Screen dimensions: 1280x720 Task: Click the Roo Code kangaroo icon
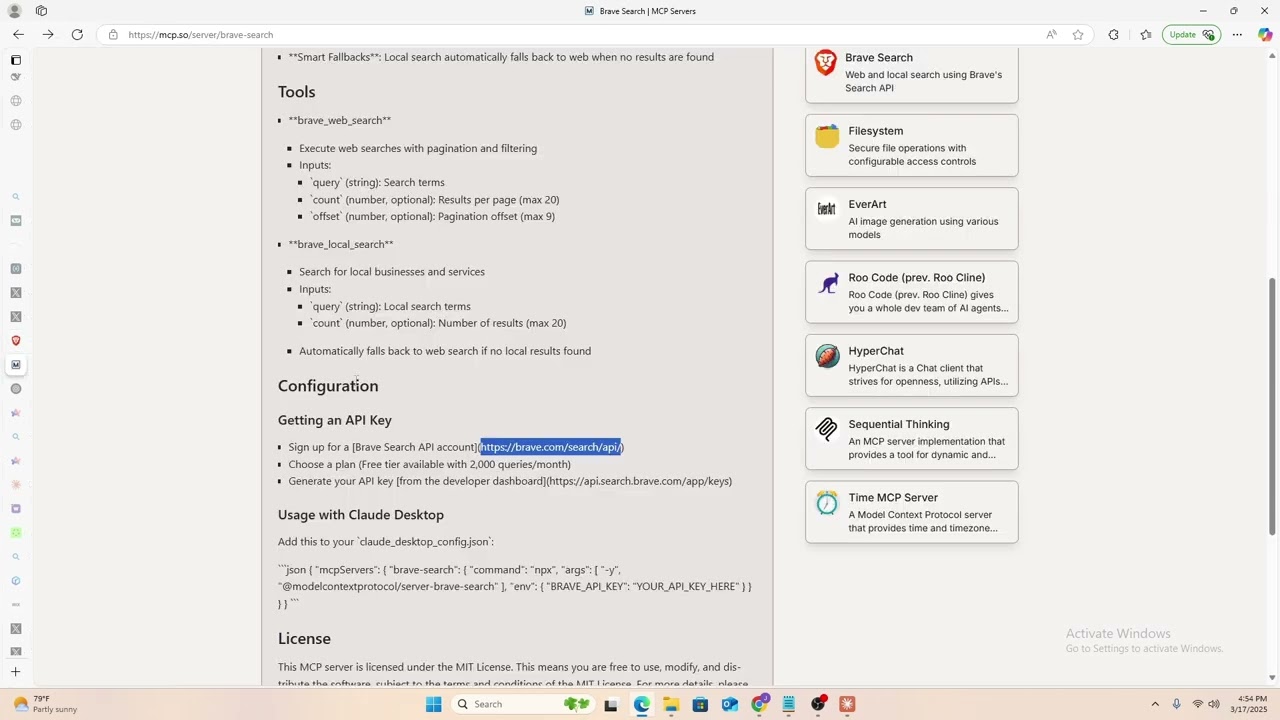point(828,283)
